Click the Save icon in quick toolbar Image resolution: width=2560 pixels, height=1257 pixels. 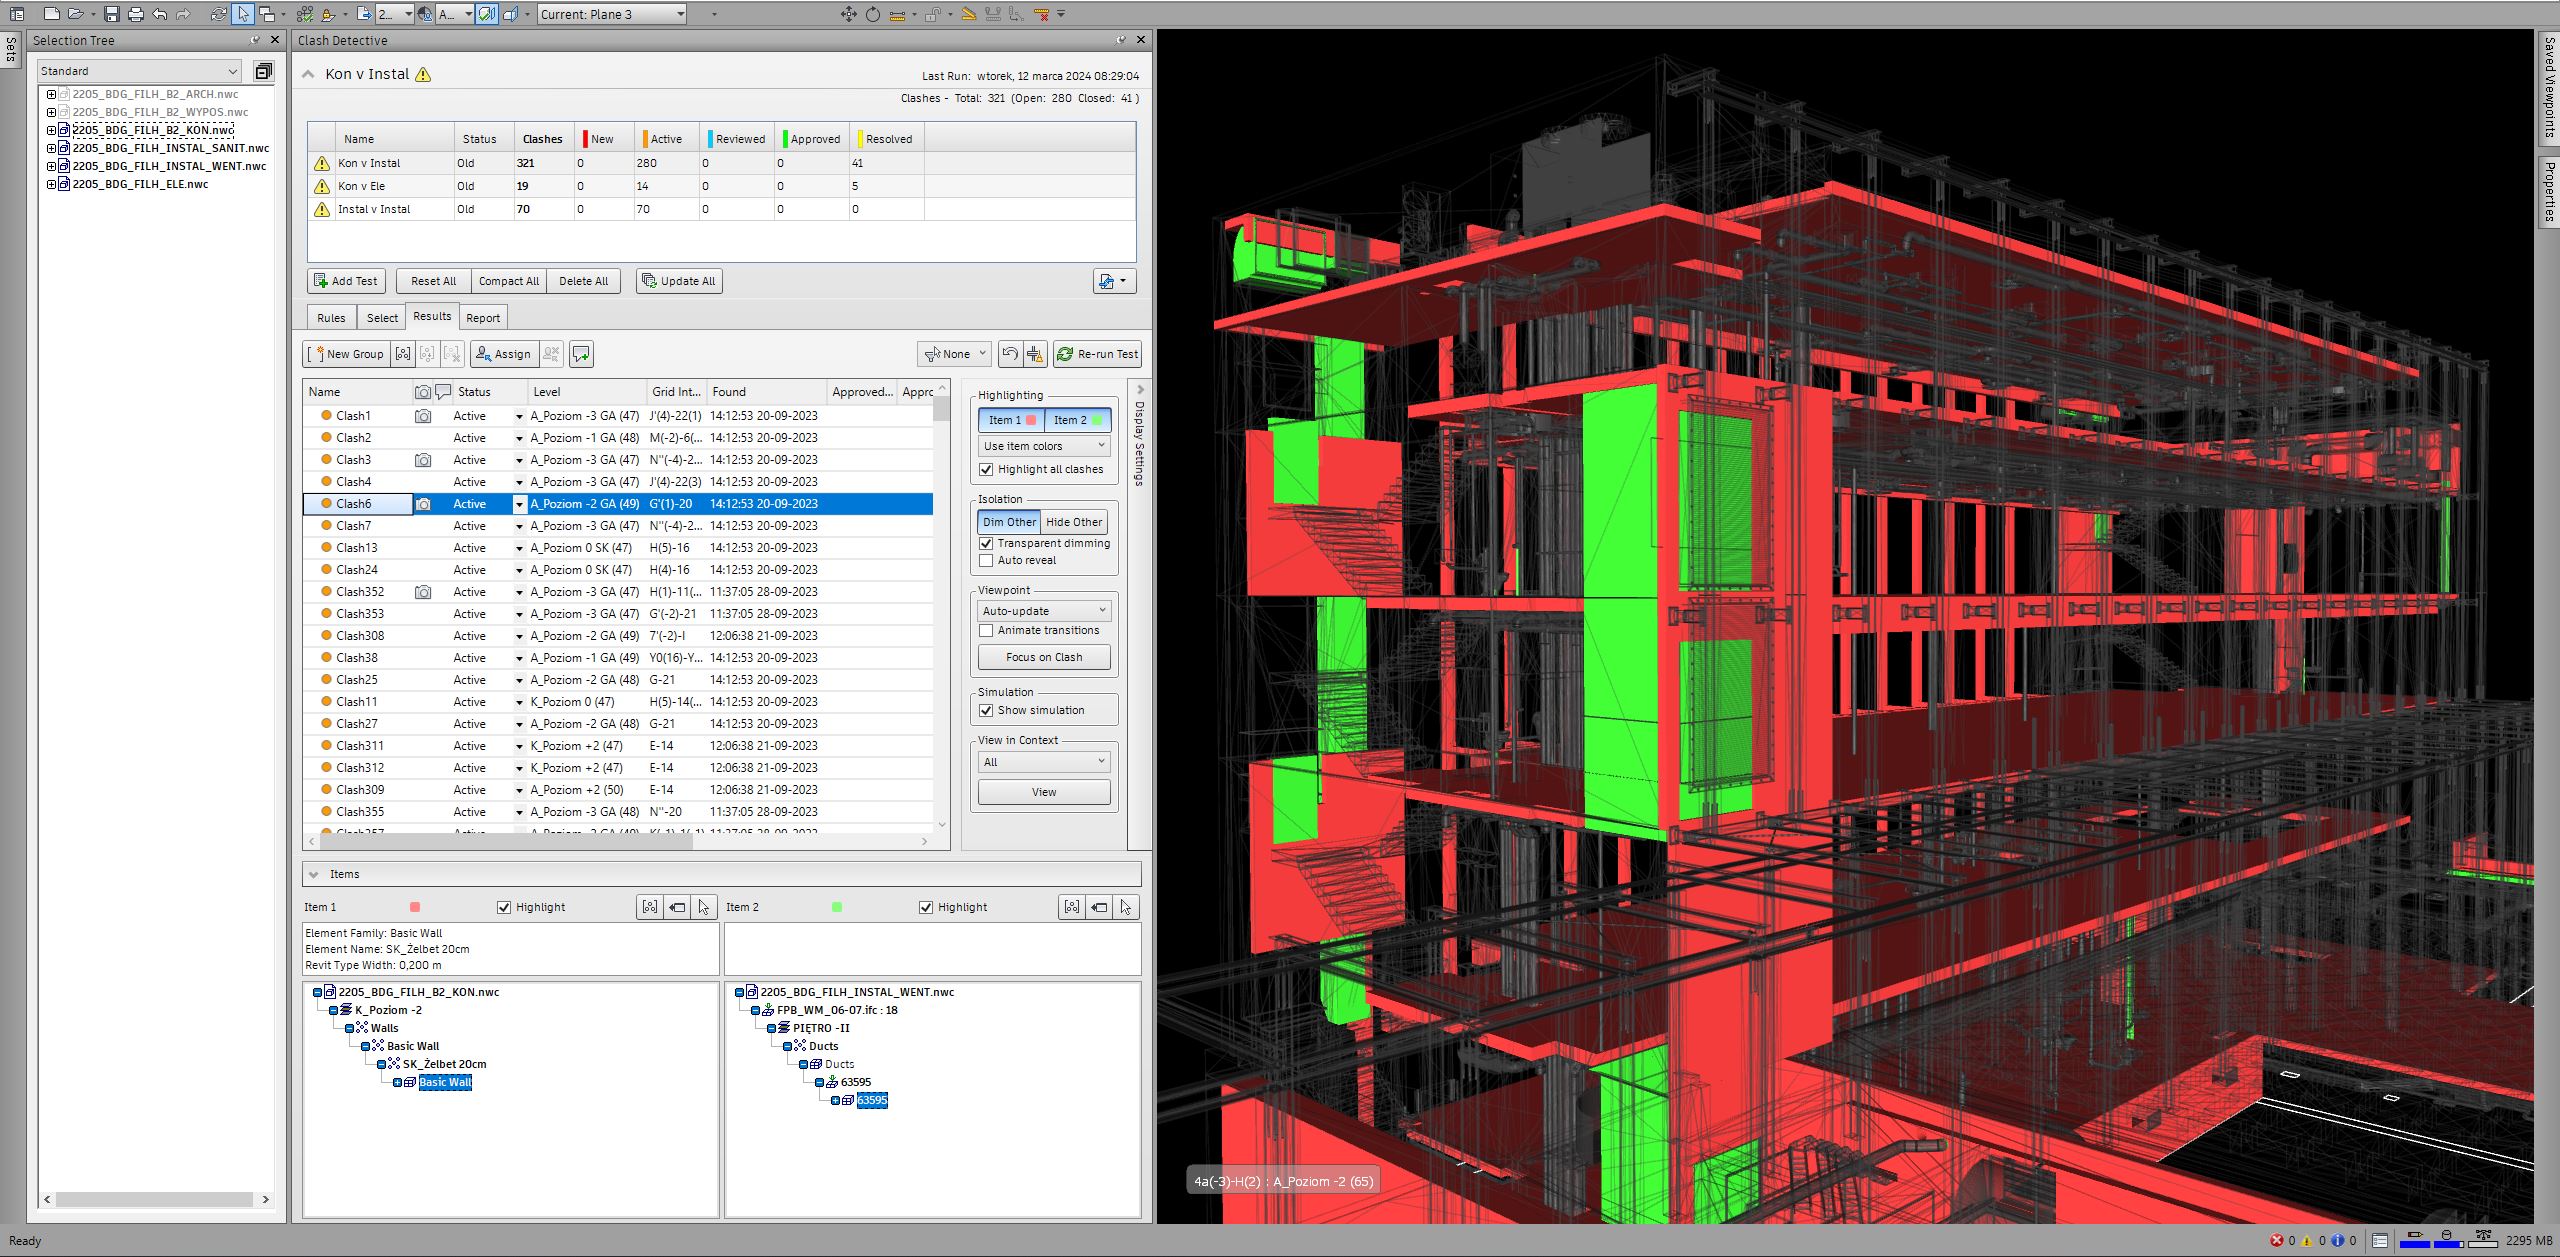pyautogui.click(x=112, y=14)
